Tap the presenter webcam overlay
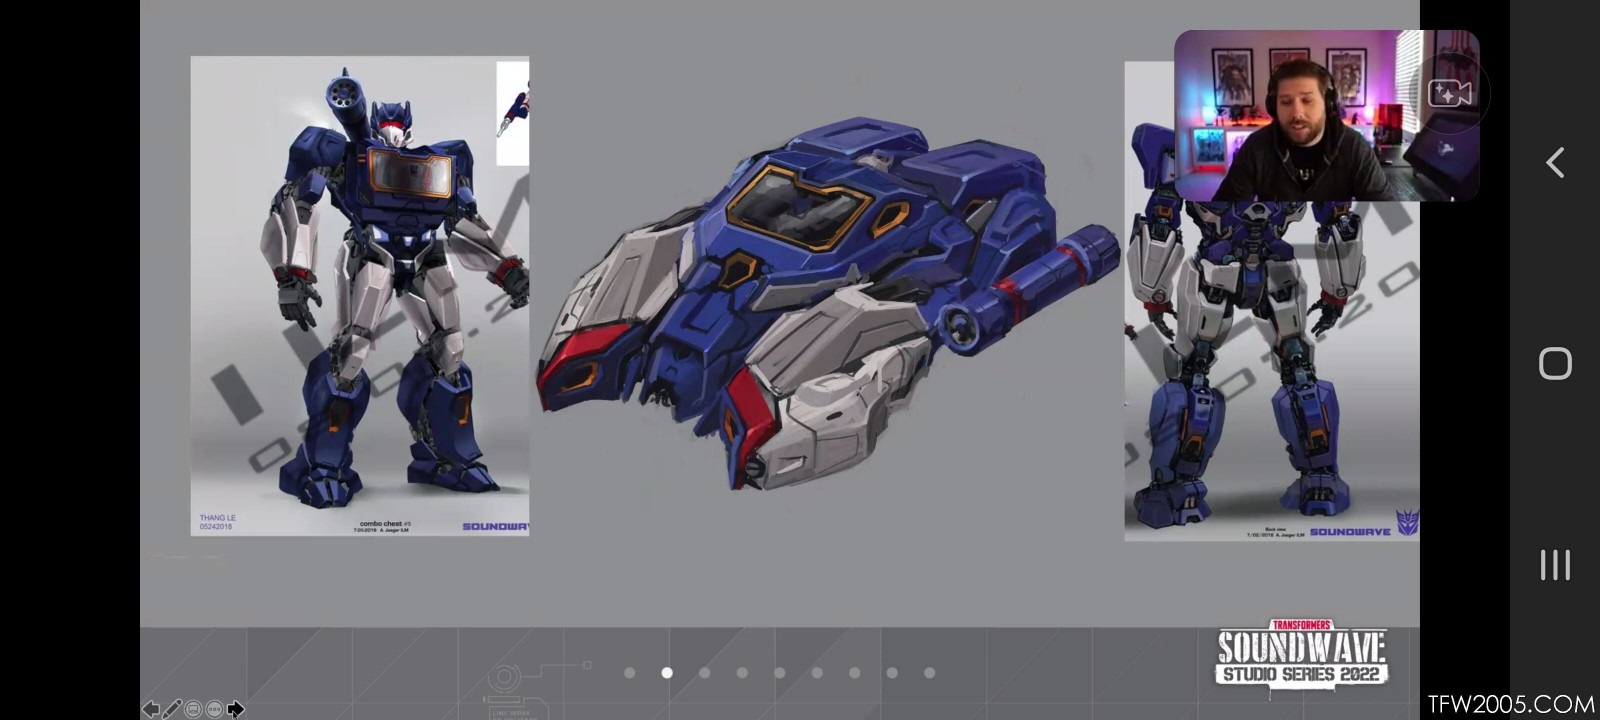The width and height of the screenshot is (1600, 720). point(1326,115)
